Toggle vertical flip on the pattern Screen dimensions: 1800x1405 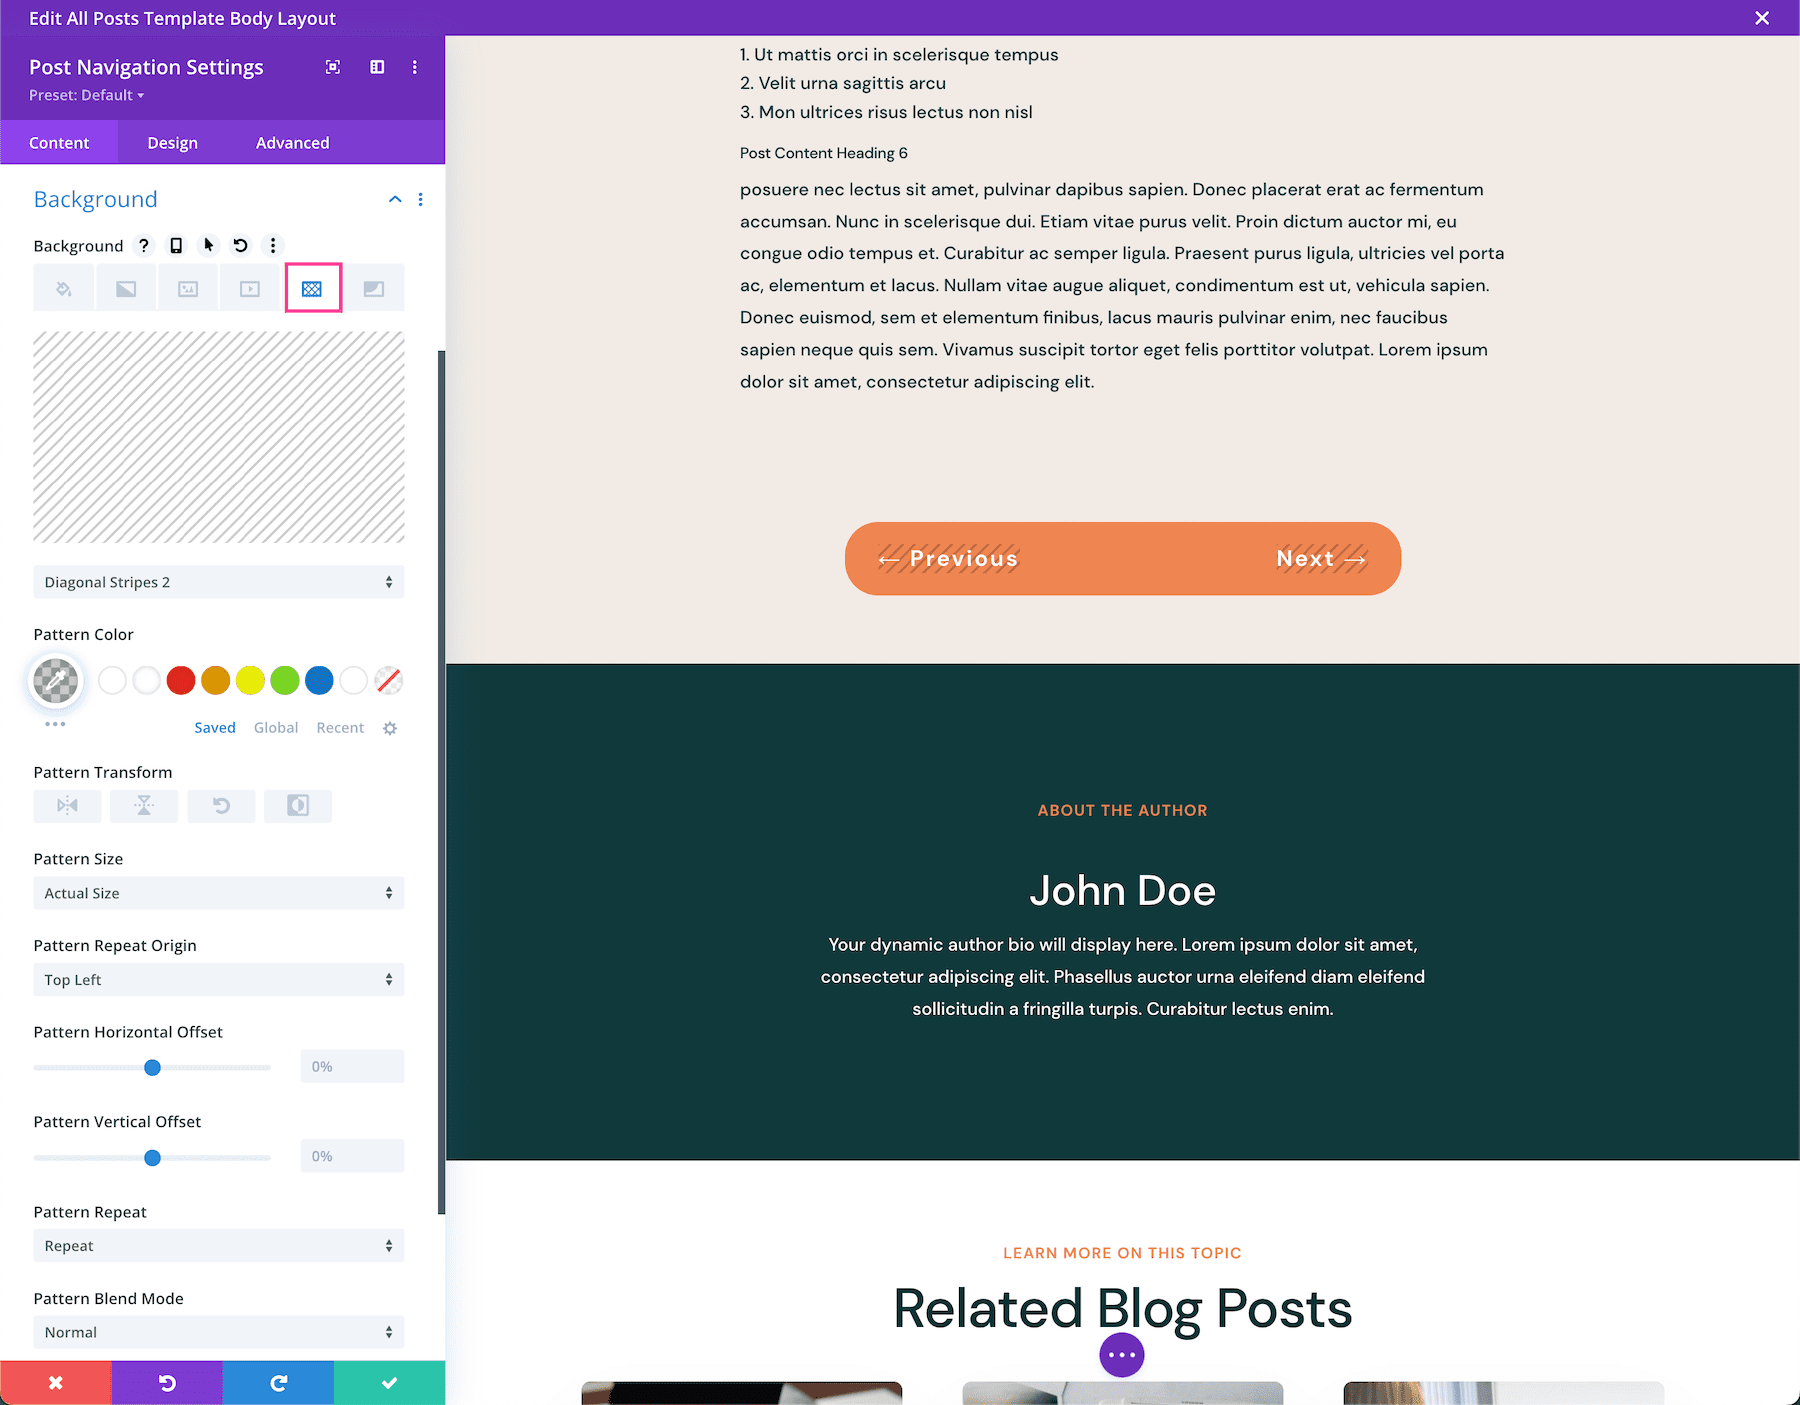tap(144, 806)
